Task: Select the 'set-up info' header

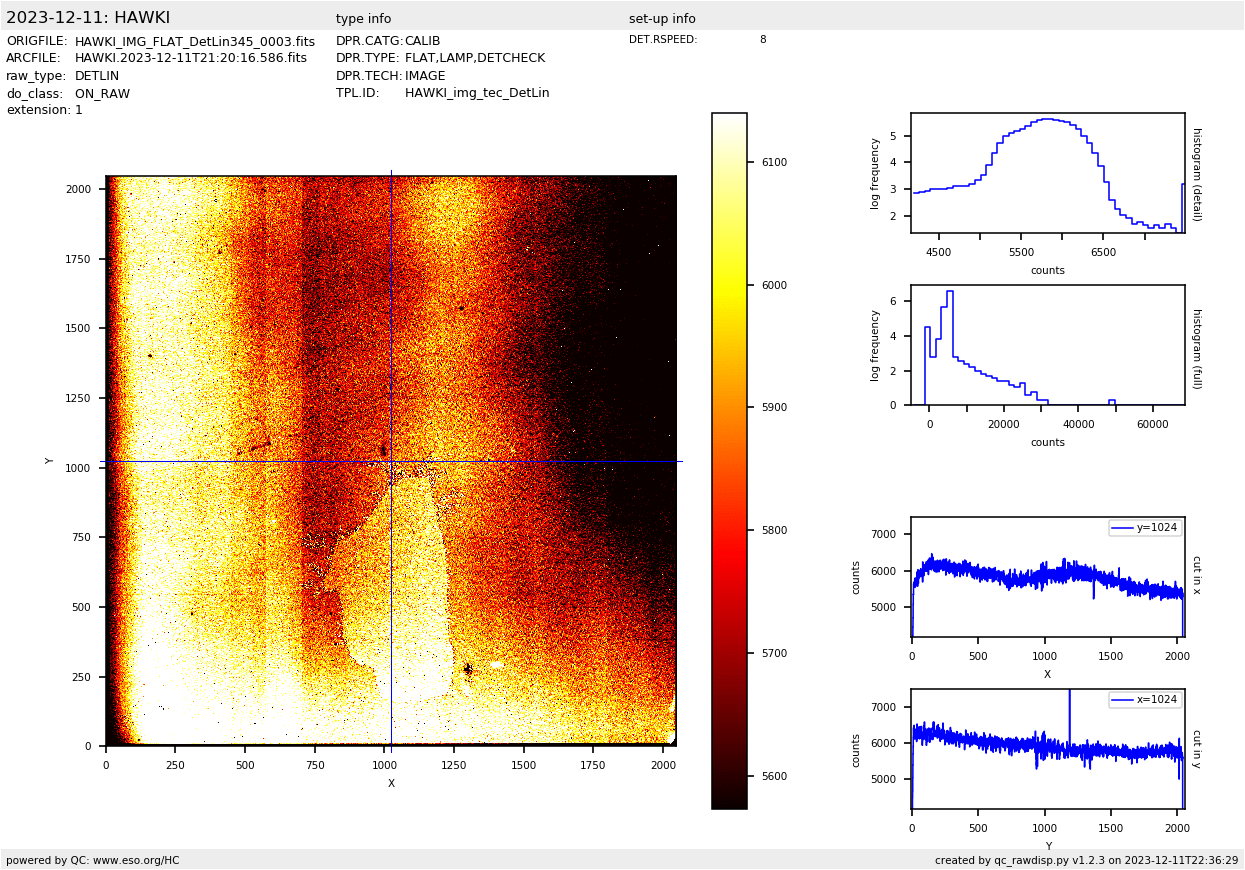Action: [661, 19]
